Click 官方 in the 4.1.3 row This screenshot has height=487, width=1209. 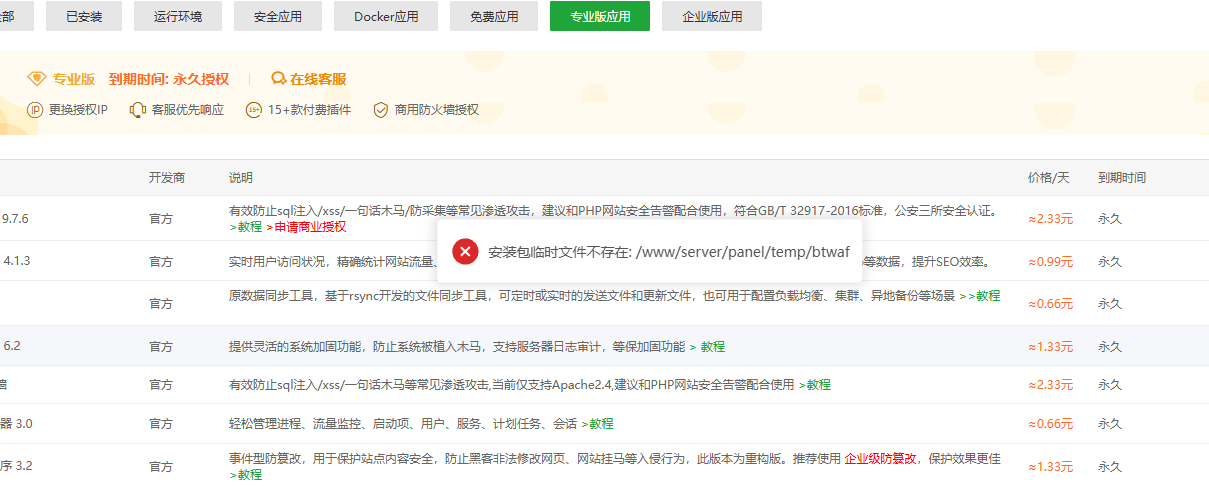pos(161,262)
